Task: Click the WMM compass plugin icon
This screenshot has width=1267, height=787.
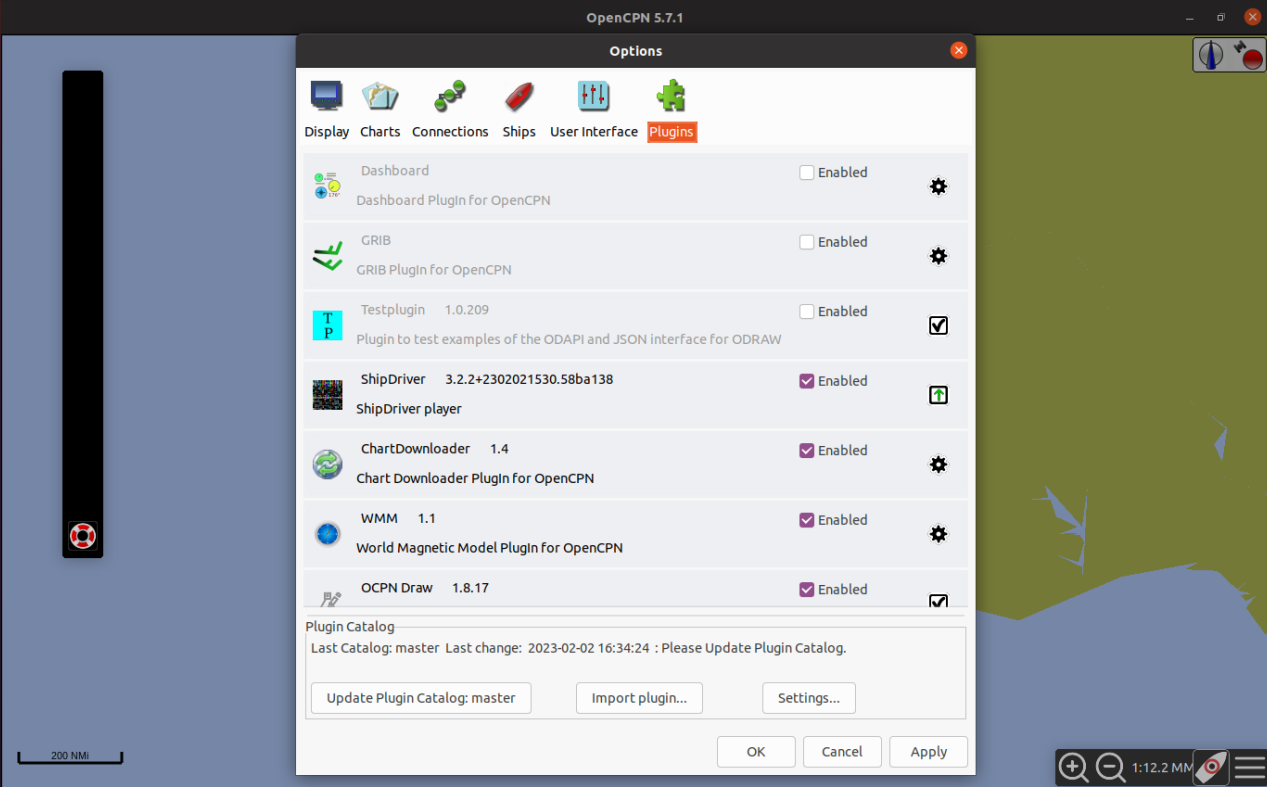Action: coord(327,534)
